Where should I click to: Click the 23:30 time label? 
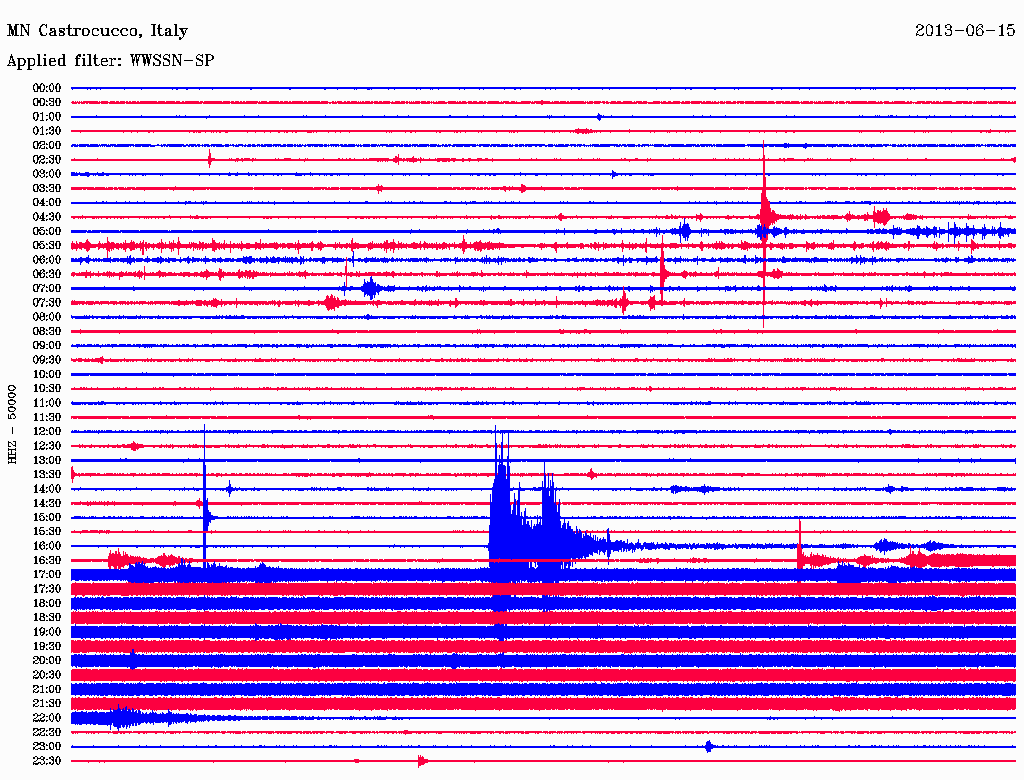pos(47,761)
